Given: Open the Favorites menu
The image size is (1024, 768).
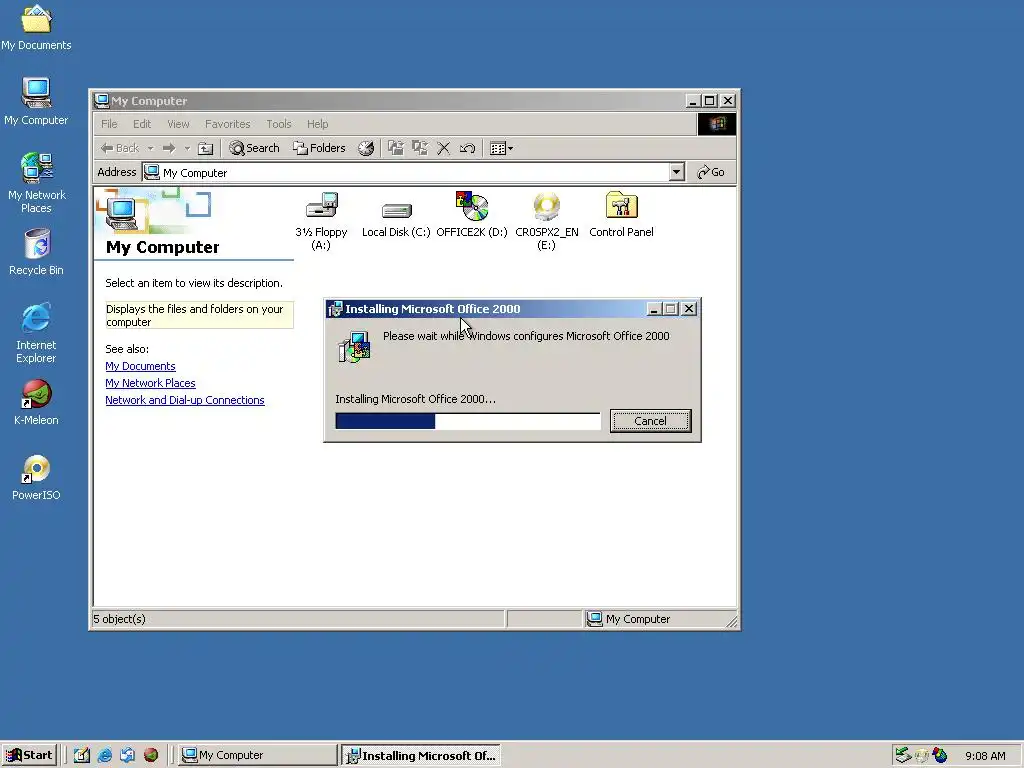Looking at the screenshot, I should click(227, 124).
